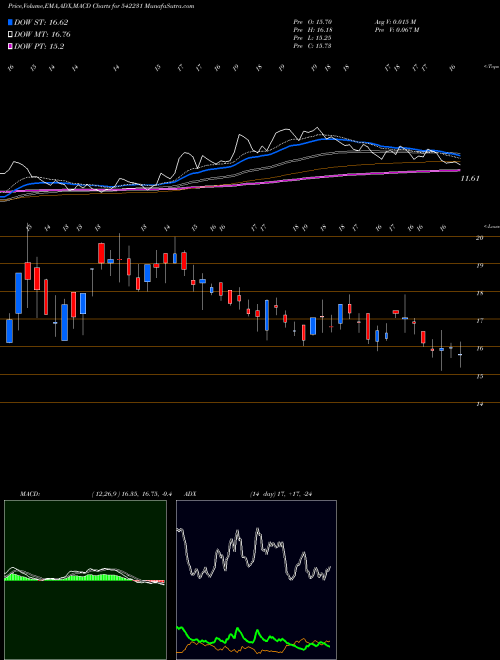Click the '(12,26,9) 16.35, 16.73, -0.4' readout
Screen dimensions: 500x660
pos(132,494)
